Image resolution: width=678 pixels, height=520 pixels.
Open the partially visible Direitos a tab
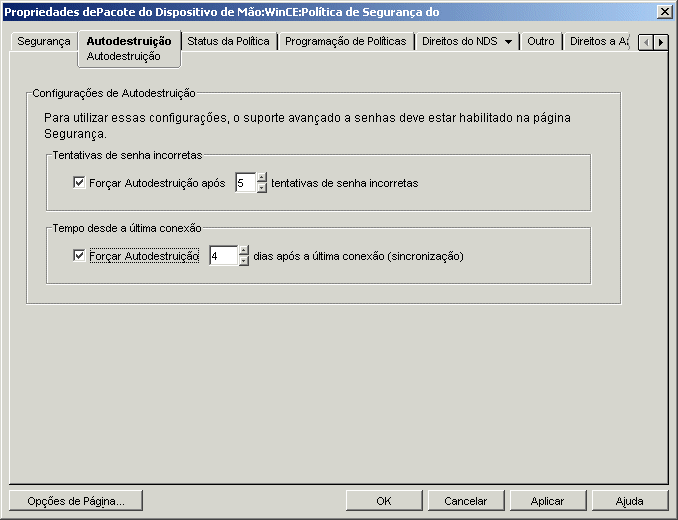click(598, 41)
